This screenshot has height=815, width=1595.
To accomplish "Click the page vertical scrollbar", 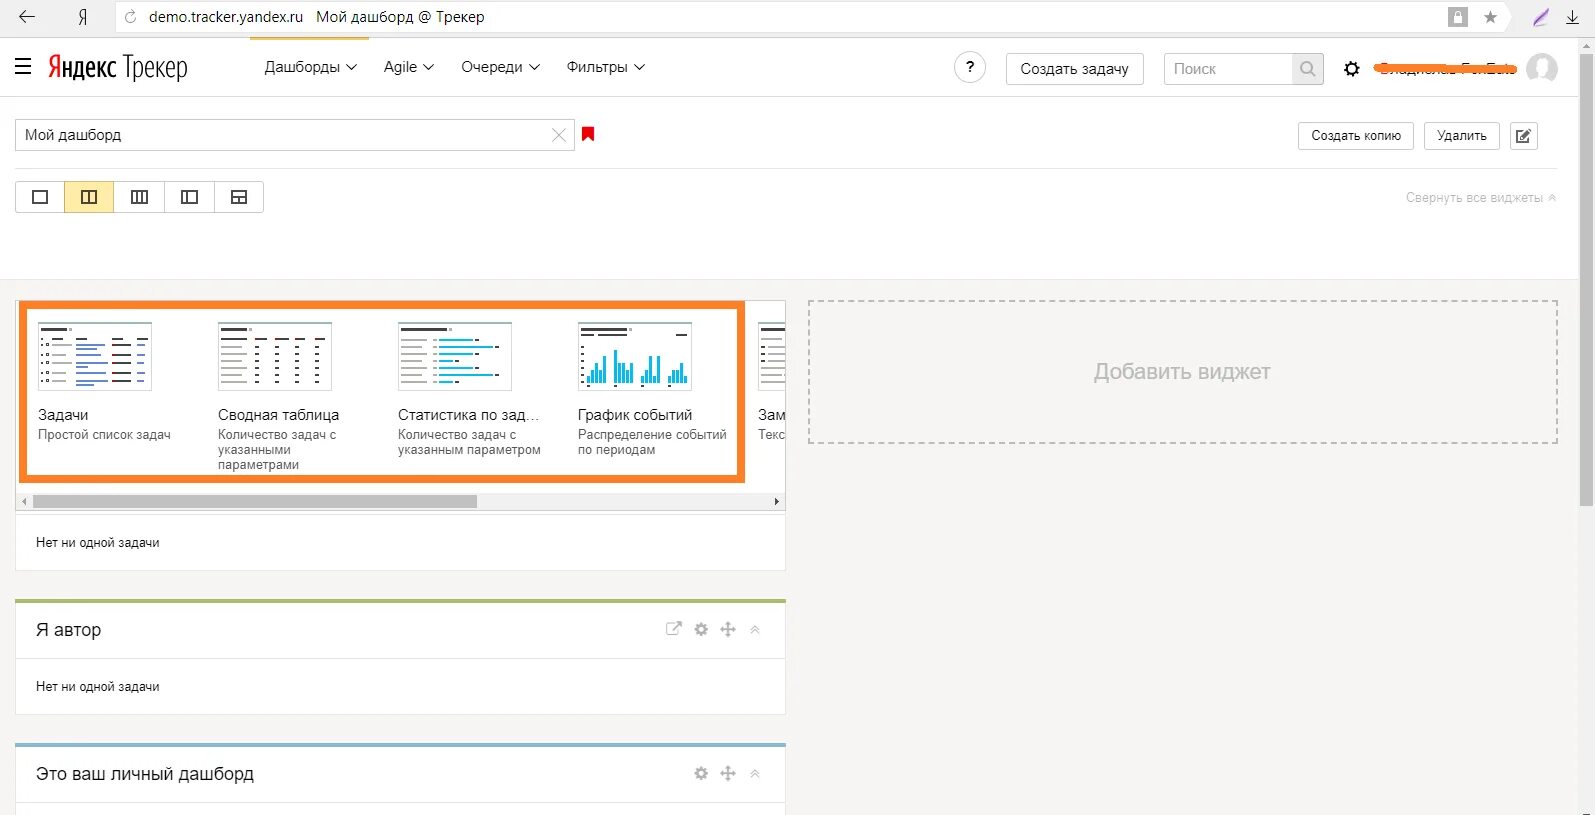I will [x=1587, y=280].
